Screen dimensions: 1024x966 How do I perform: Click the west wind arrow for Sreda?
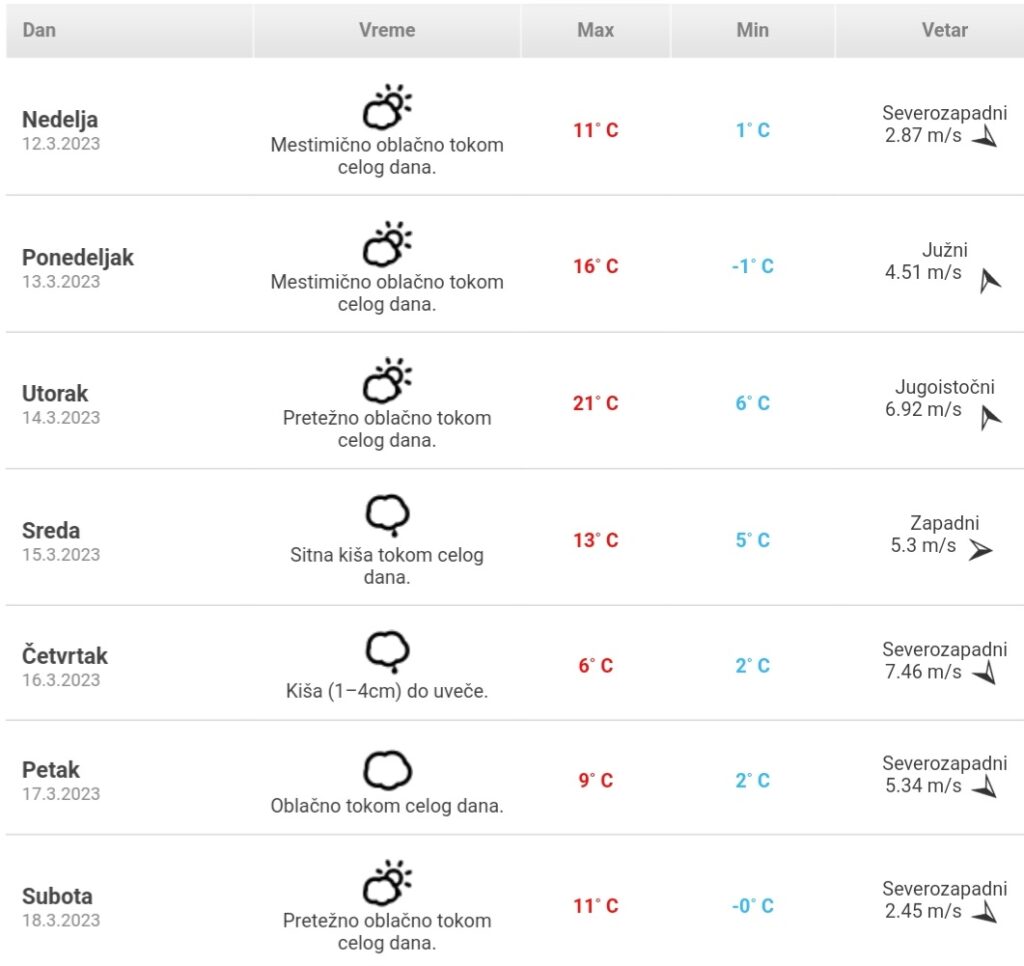pyautogui.click(x=980, y=549)
